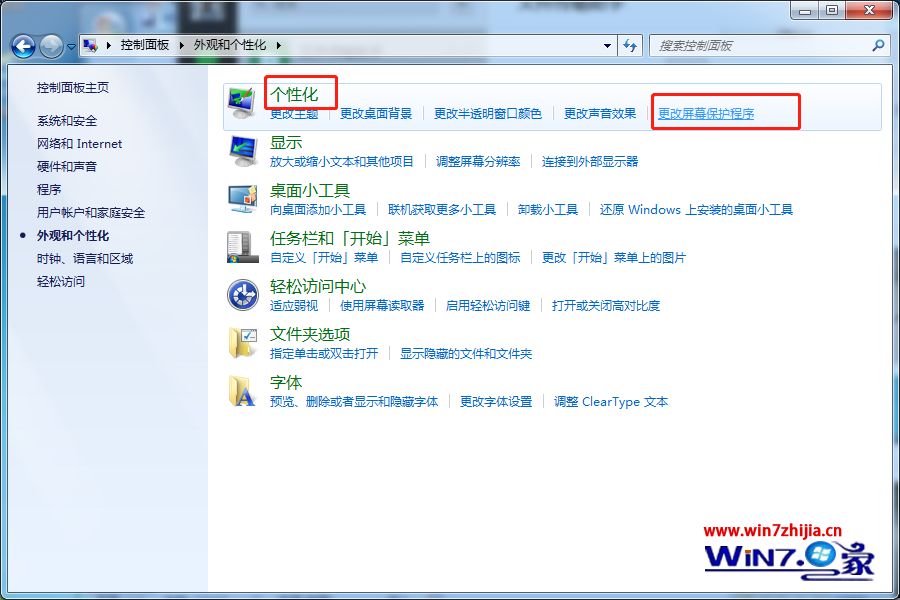Select 网络和 Internet in the sidebar
Screen dimensions: 900x600
tap(79, 144)
